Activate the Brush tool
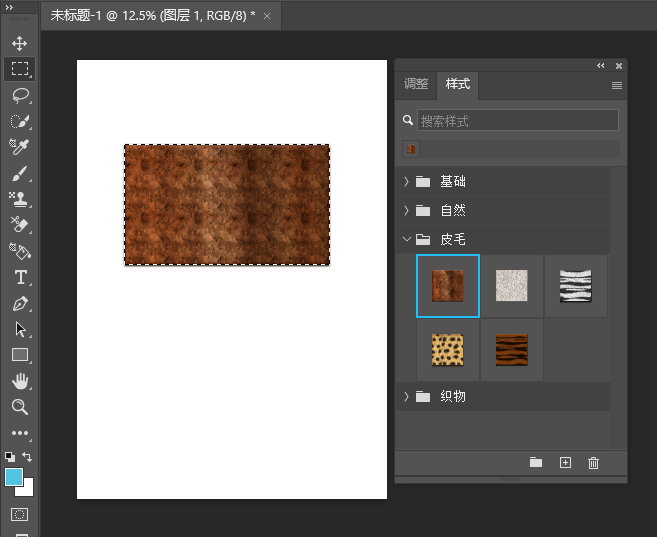 coord(20,173)
